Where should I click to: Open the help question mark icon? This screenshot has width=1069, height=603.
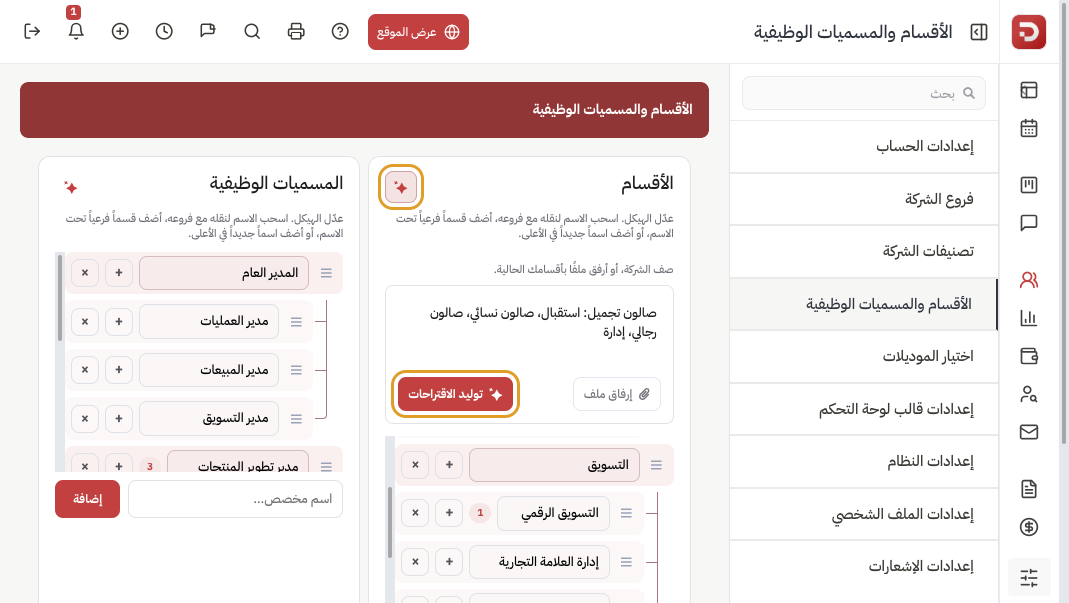pos(340,31)
